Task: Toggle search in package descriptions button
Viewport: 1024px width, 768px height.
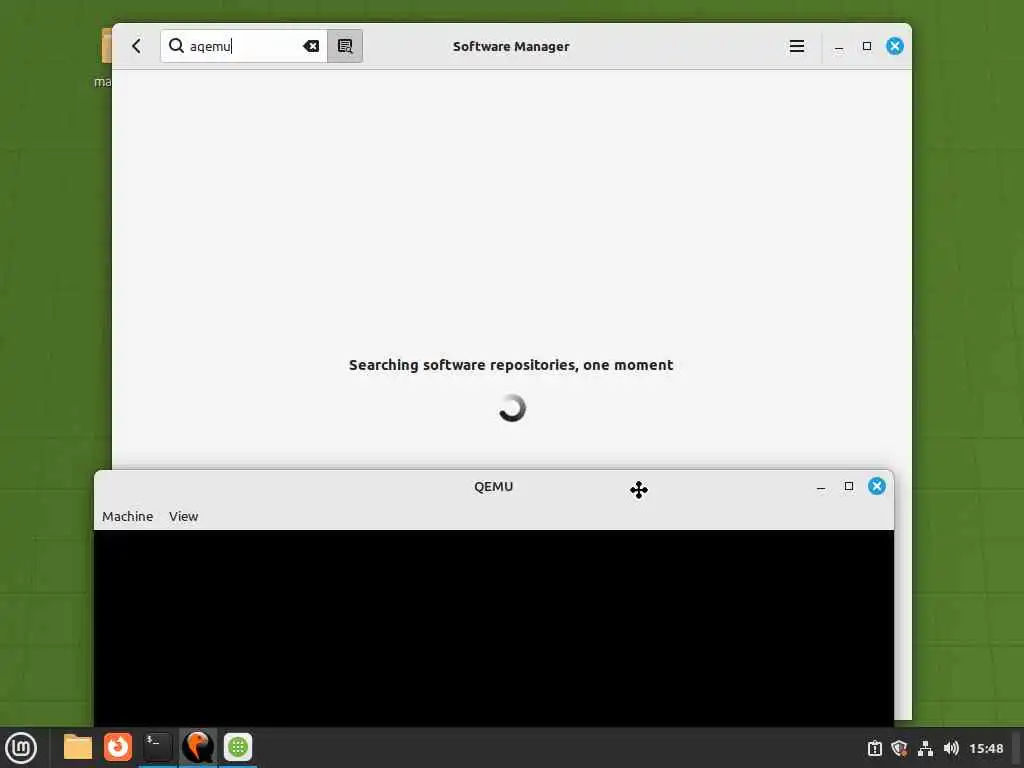Action: click(x=345, y=46)
